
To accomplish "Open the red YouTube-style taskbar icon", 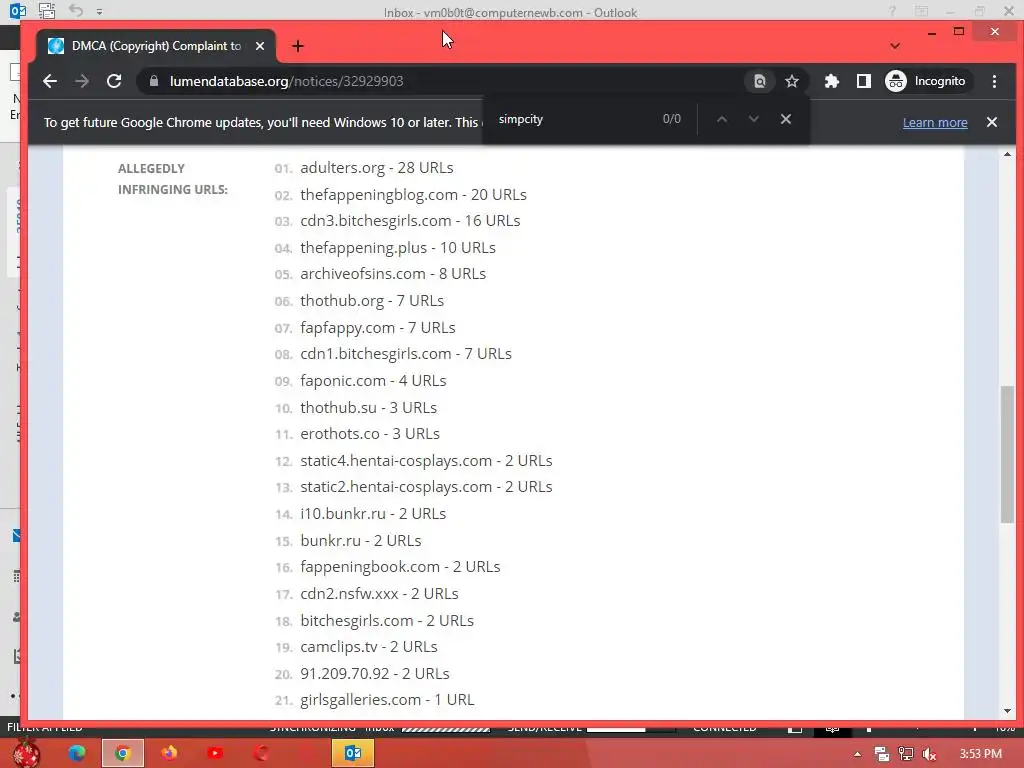I will tap(215, 753).
